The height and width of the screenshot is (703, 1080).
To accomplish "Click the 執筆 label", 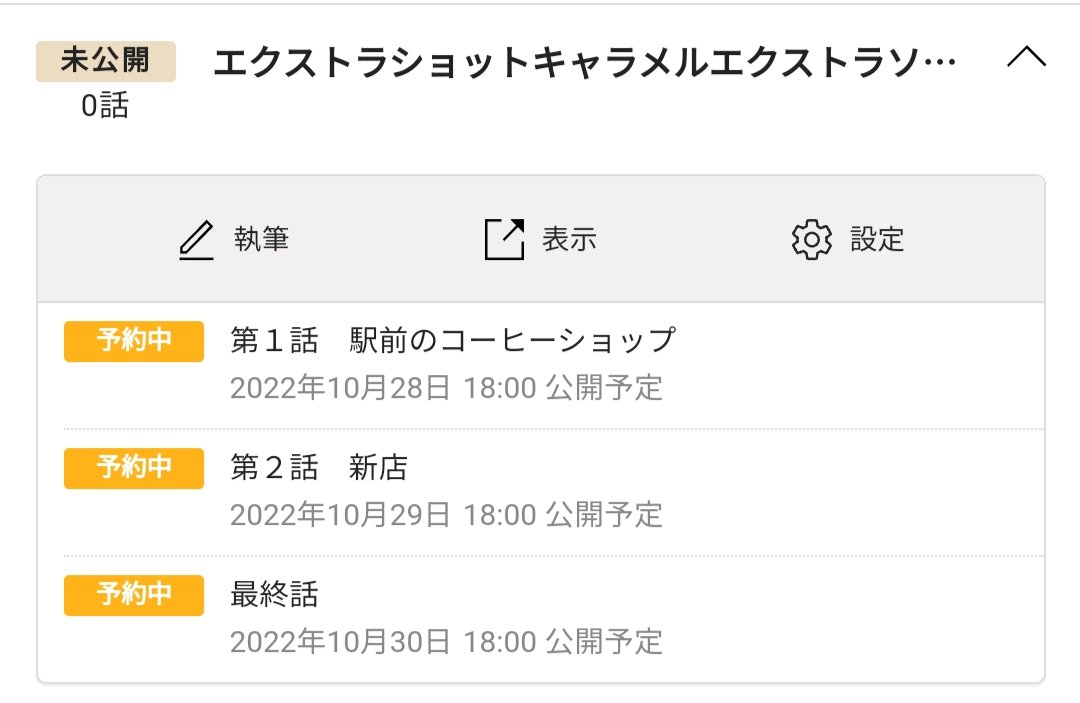I will coord(262,240).
